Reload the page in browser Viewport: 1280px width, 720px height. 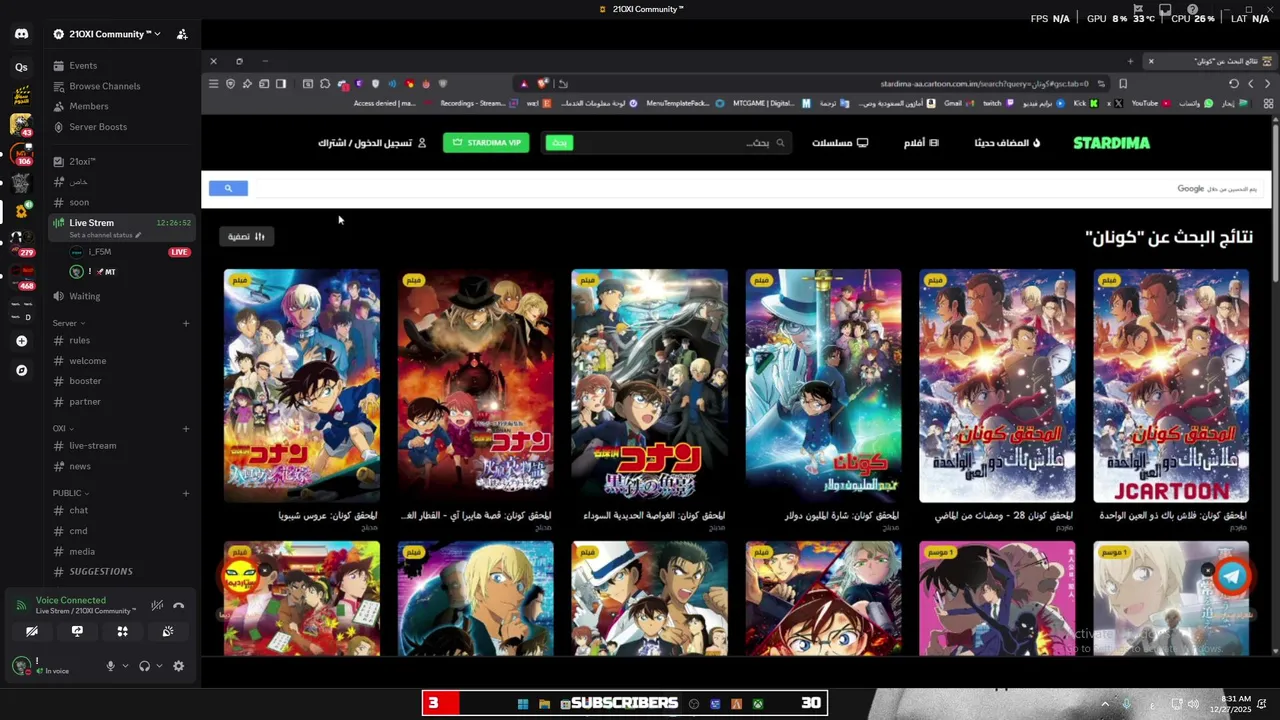[x=1233, y=84]
